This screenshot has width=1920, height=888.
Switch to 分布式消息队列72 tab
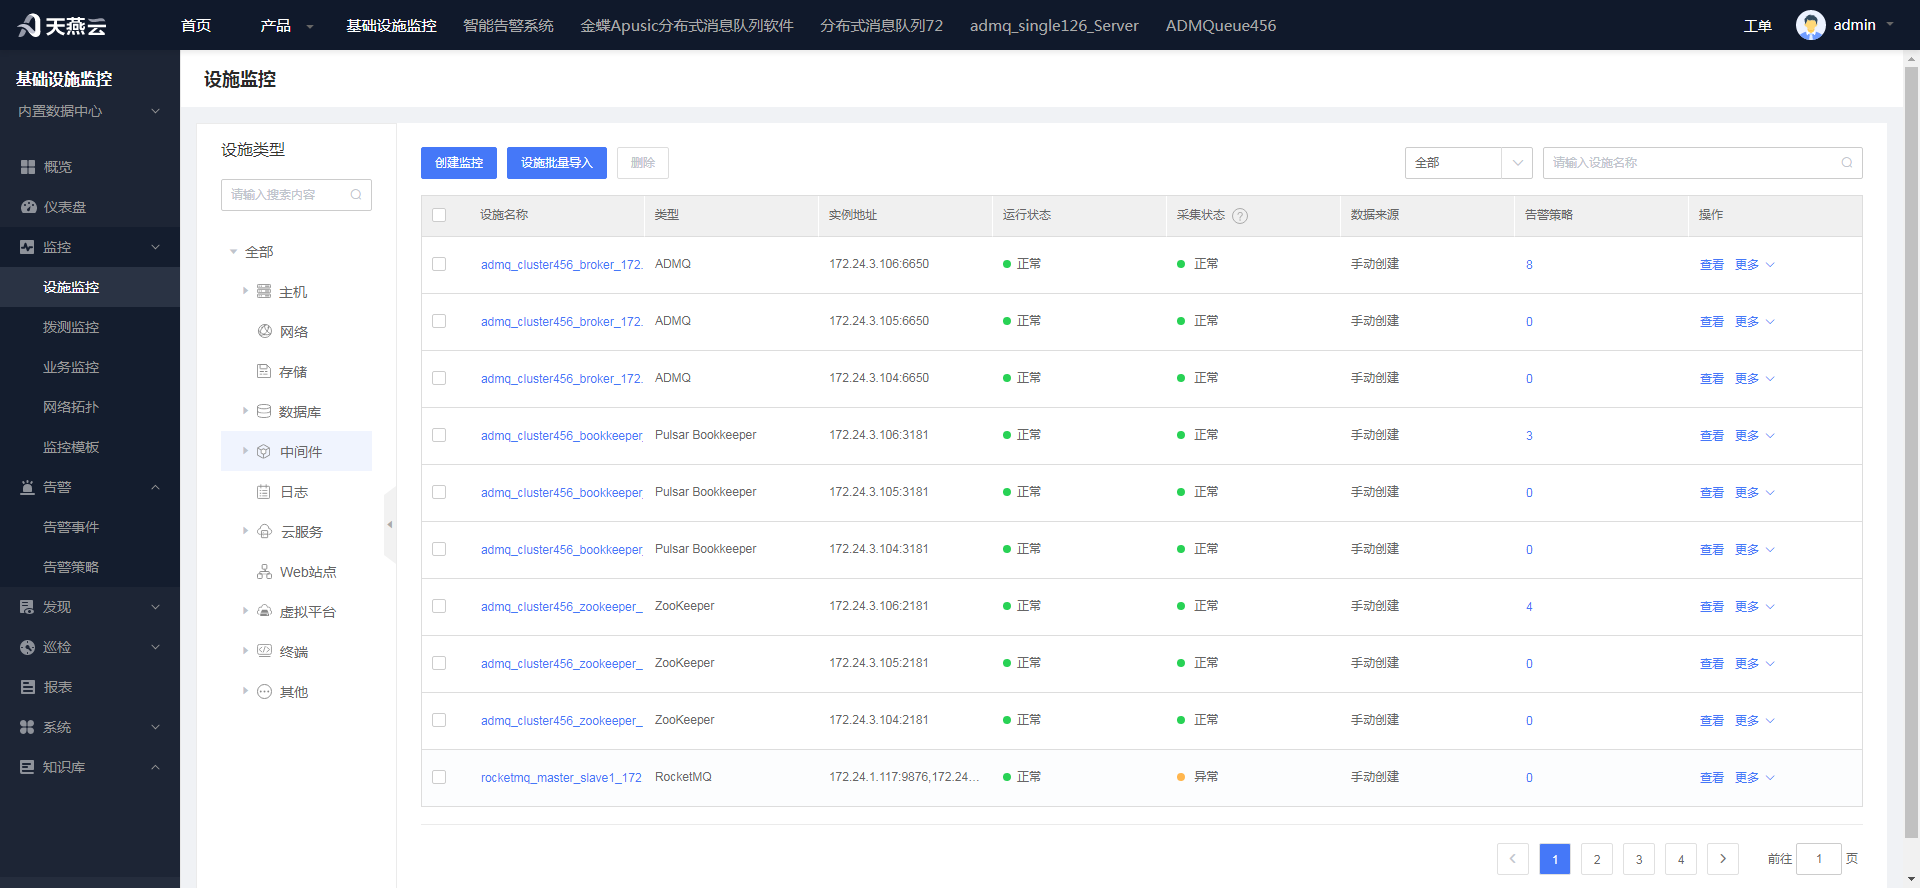pyautogui.click(x=881, y=25)
